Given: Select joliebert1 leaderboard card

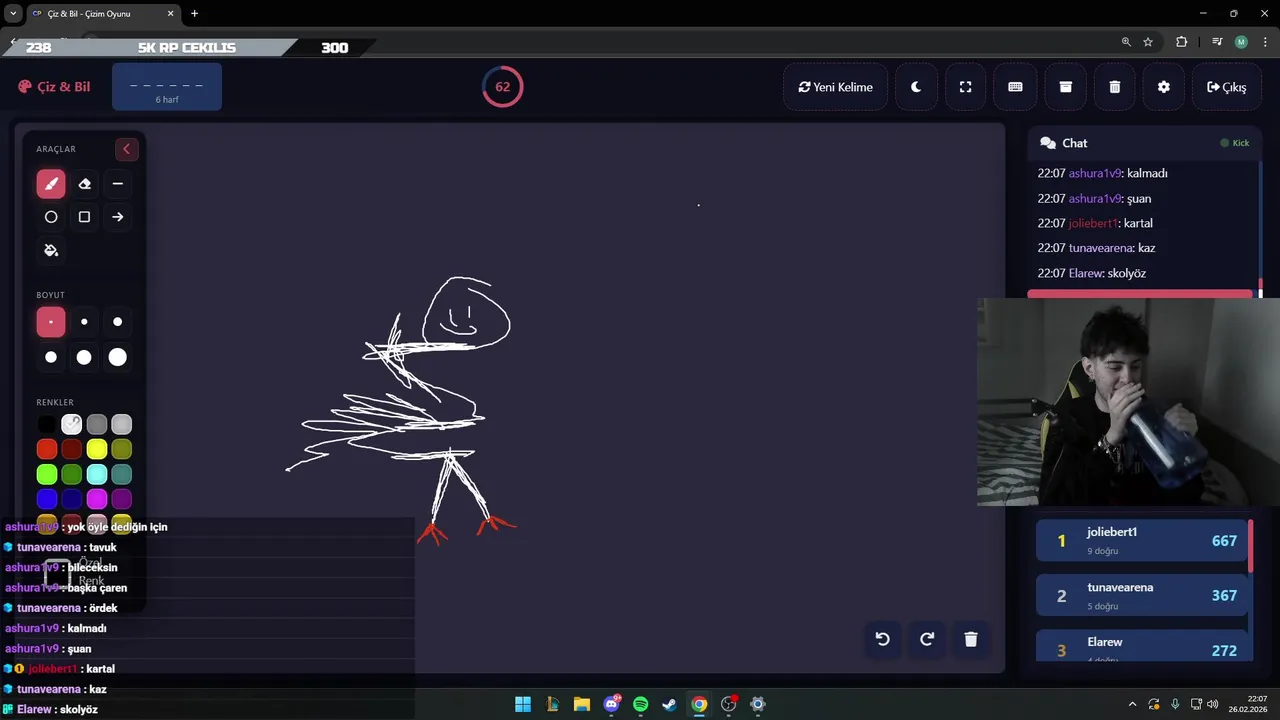Looking at the screenshot, I should click(1141, 541).
